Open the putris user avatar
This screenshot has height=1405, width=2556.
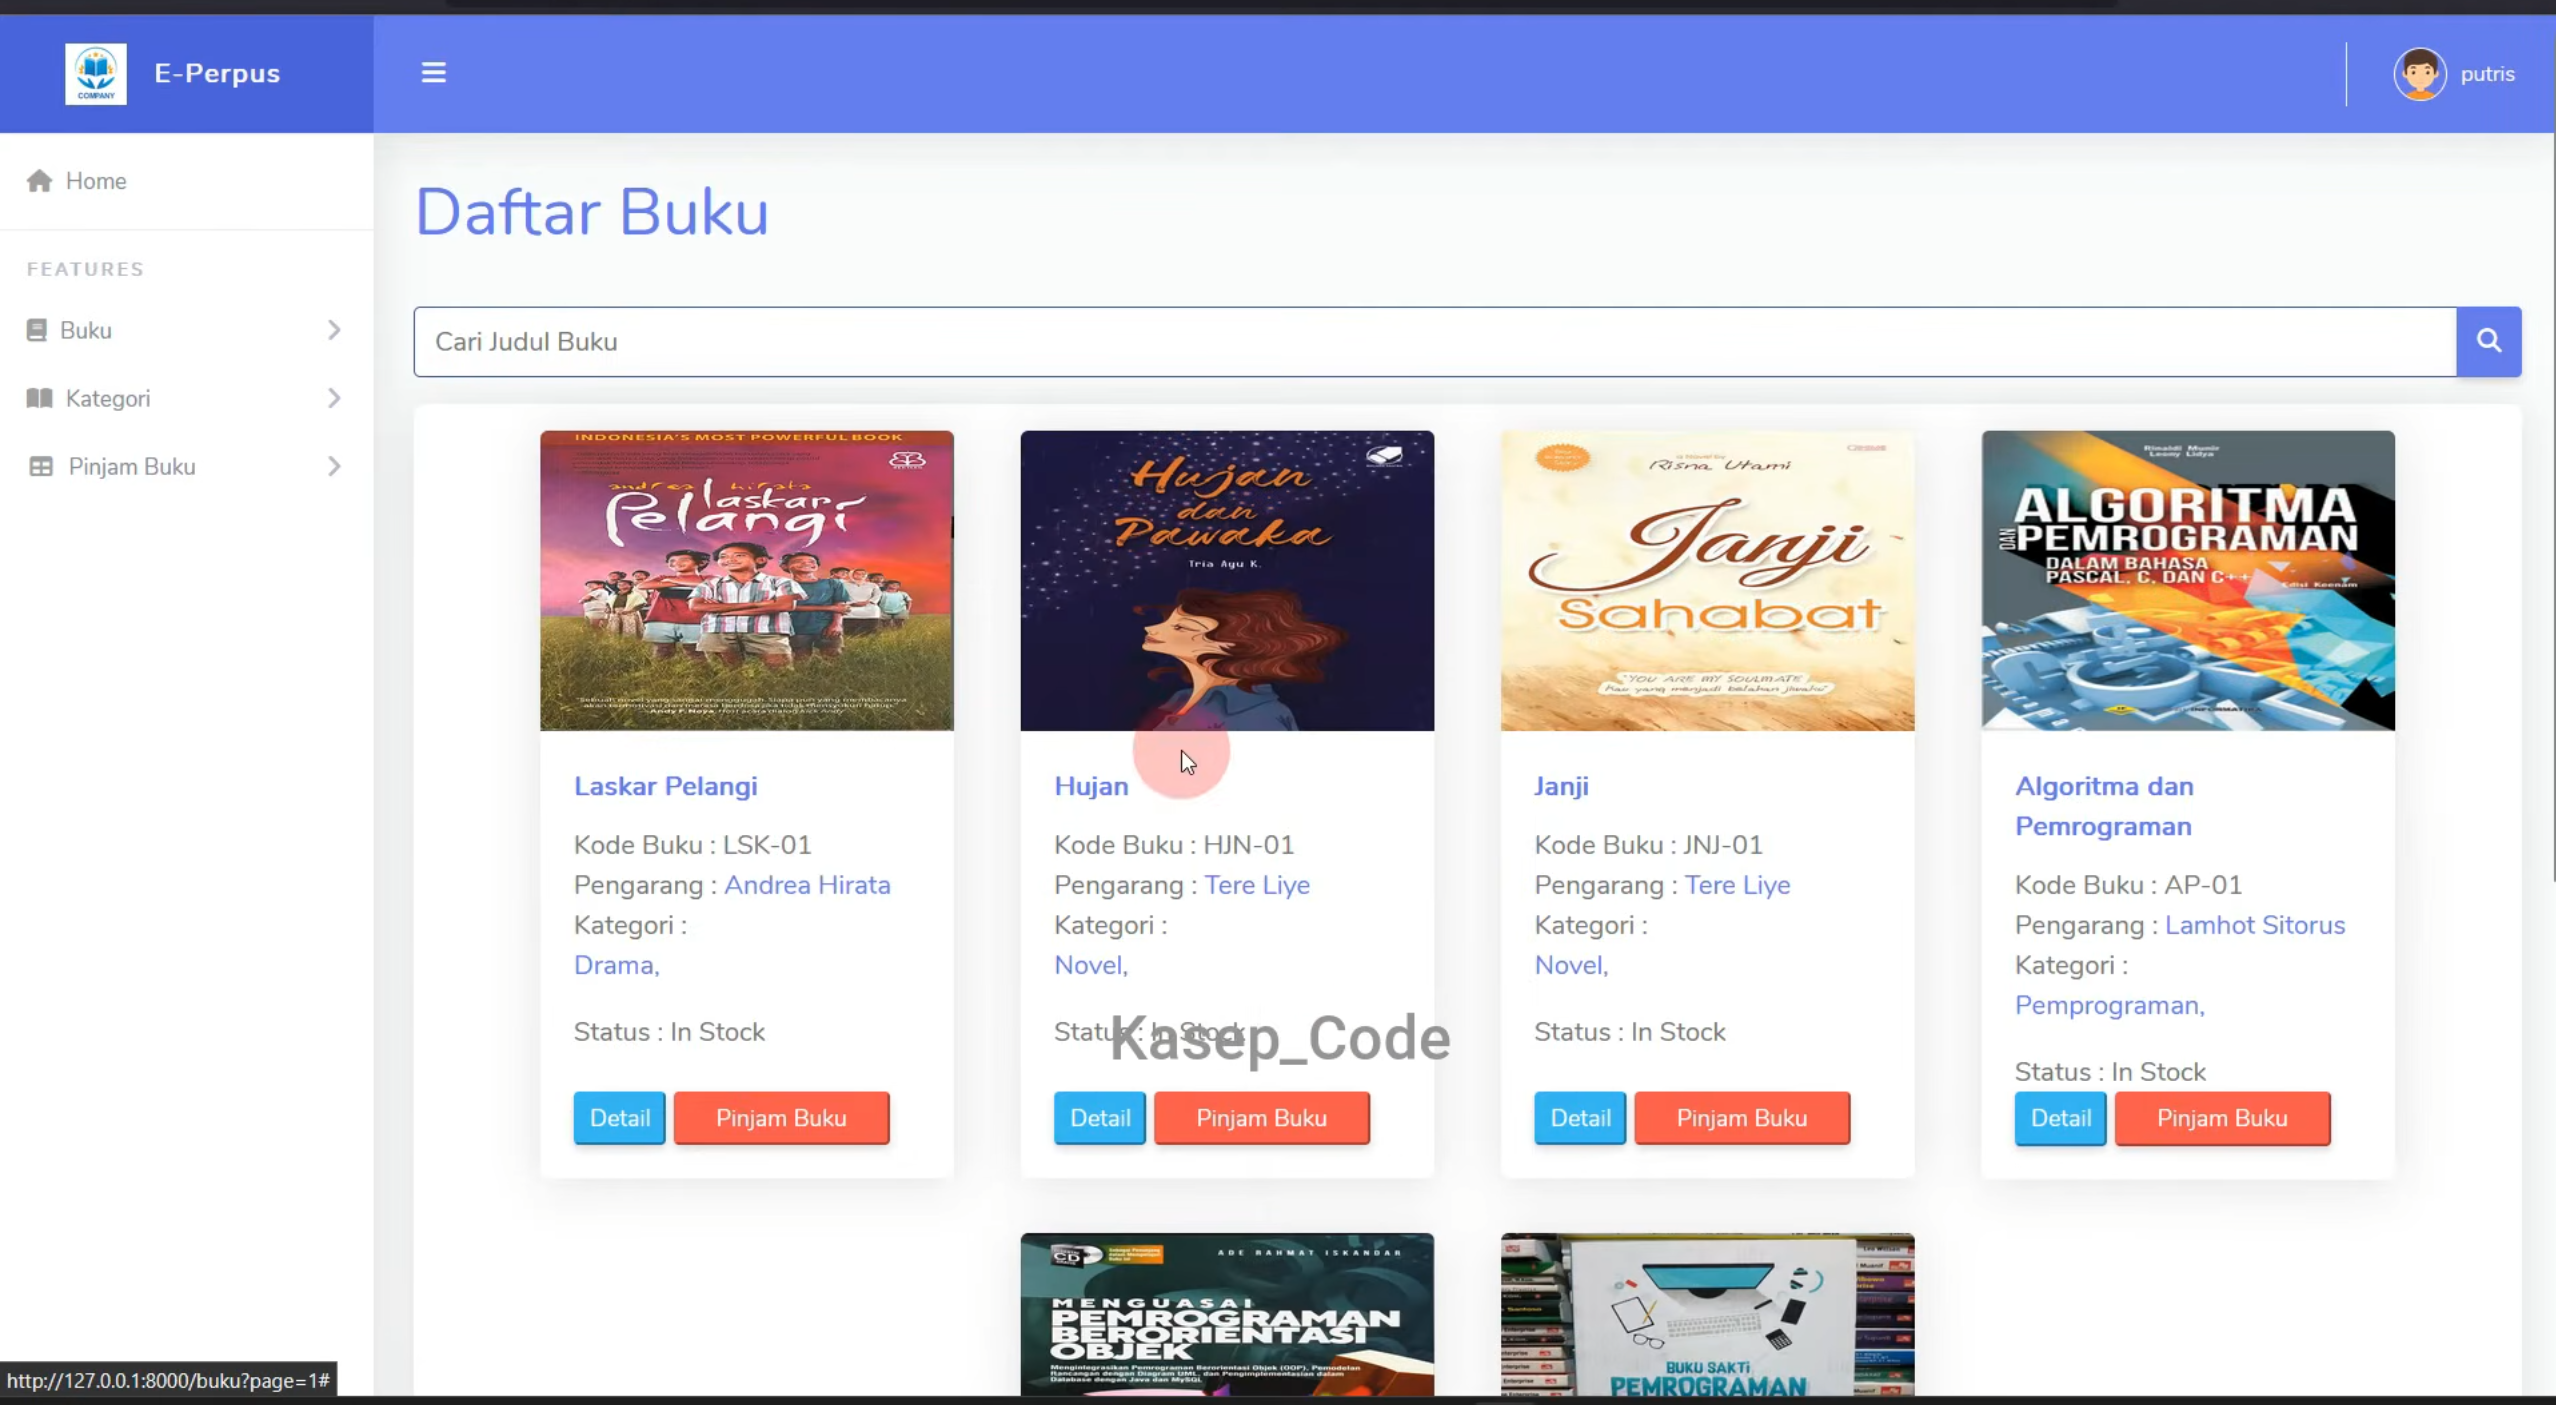click(x=2419, y=74)
